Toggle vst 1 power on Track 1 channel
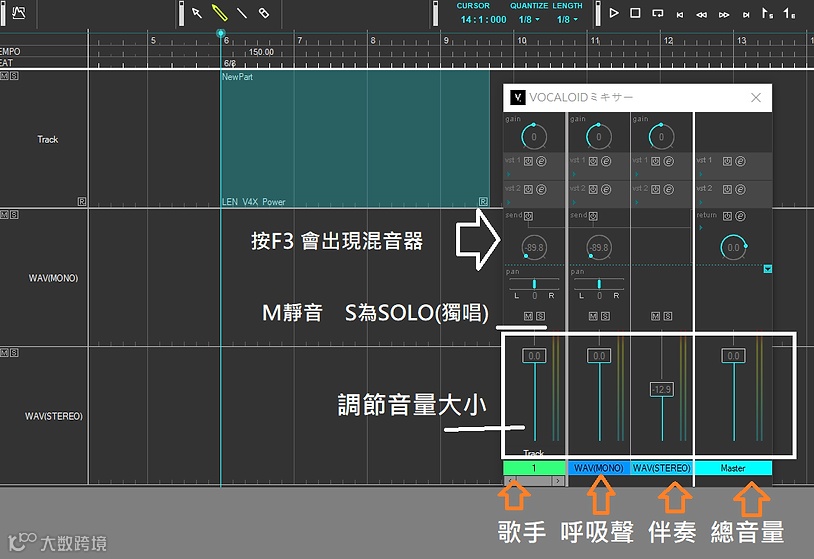This screenshot has width=814, height=559. coord(528,161)
